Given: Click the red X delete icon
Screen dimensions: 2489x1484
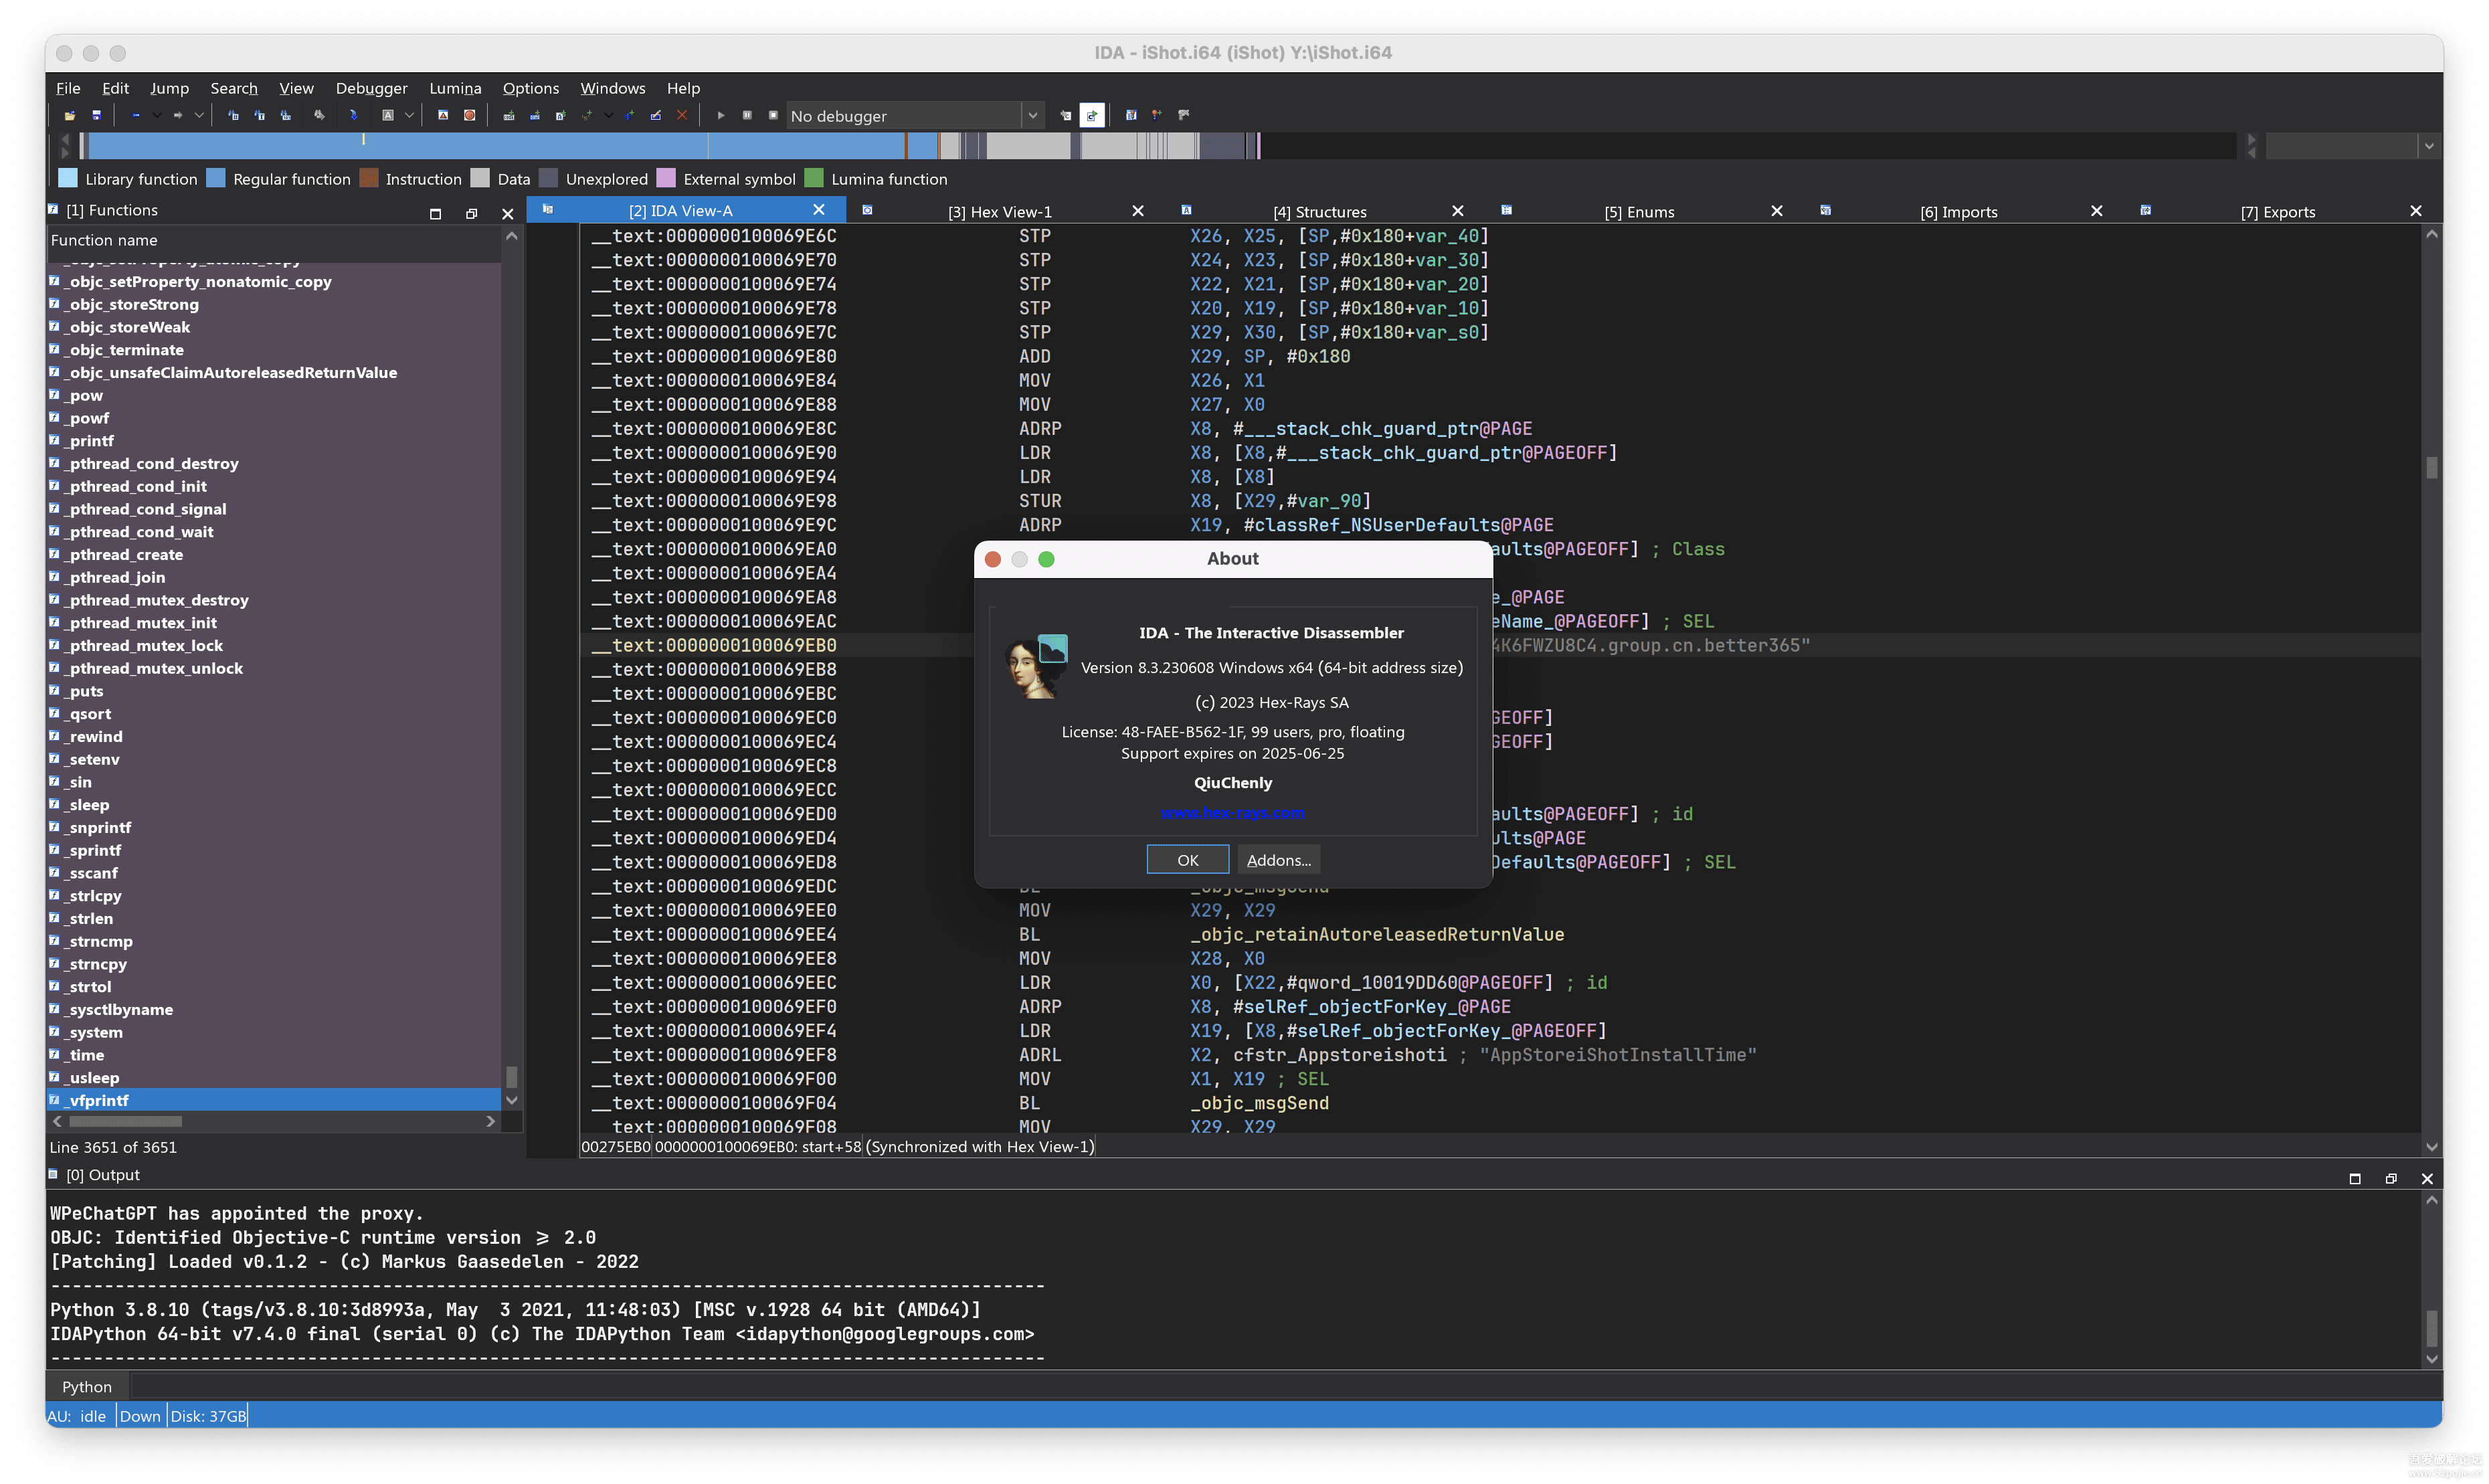Looking at the screenshot, I should click(682, 116).
